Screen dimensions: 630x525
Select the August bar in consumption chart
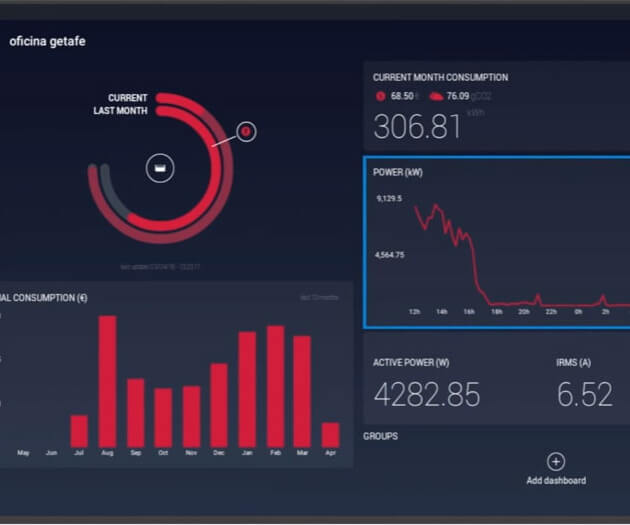pyautogui.click(x=107, y=380)
